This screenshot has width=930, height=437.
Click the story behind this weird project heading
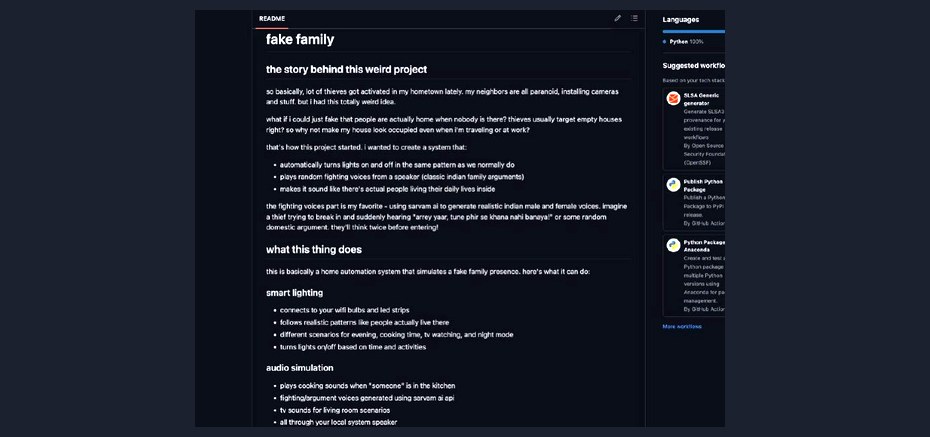tap(346, 69)
